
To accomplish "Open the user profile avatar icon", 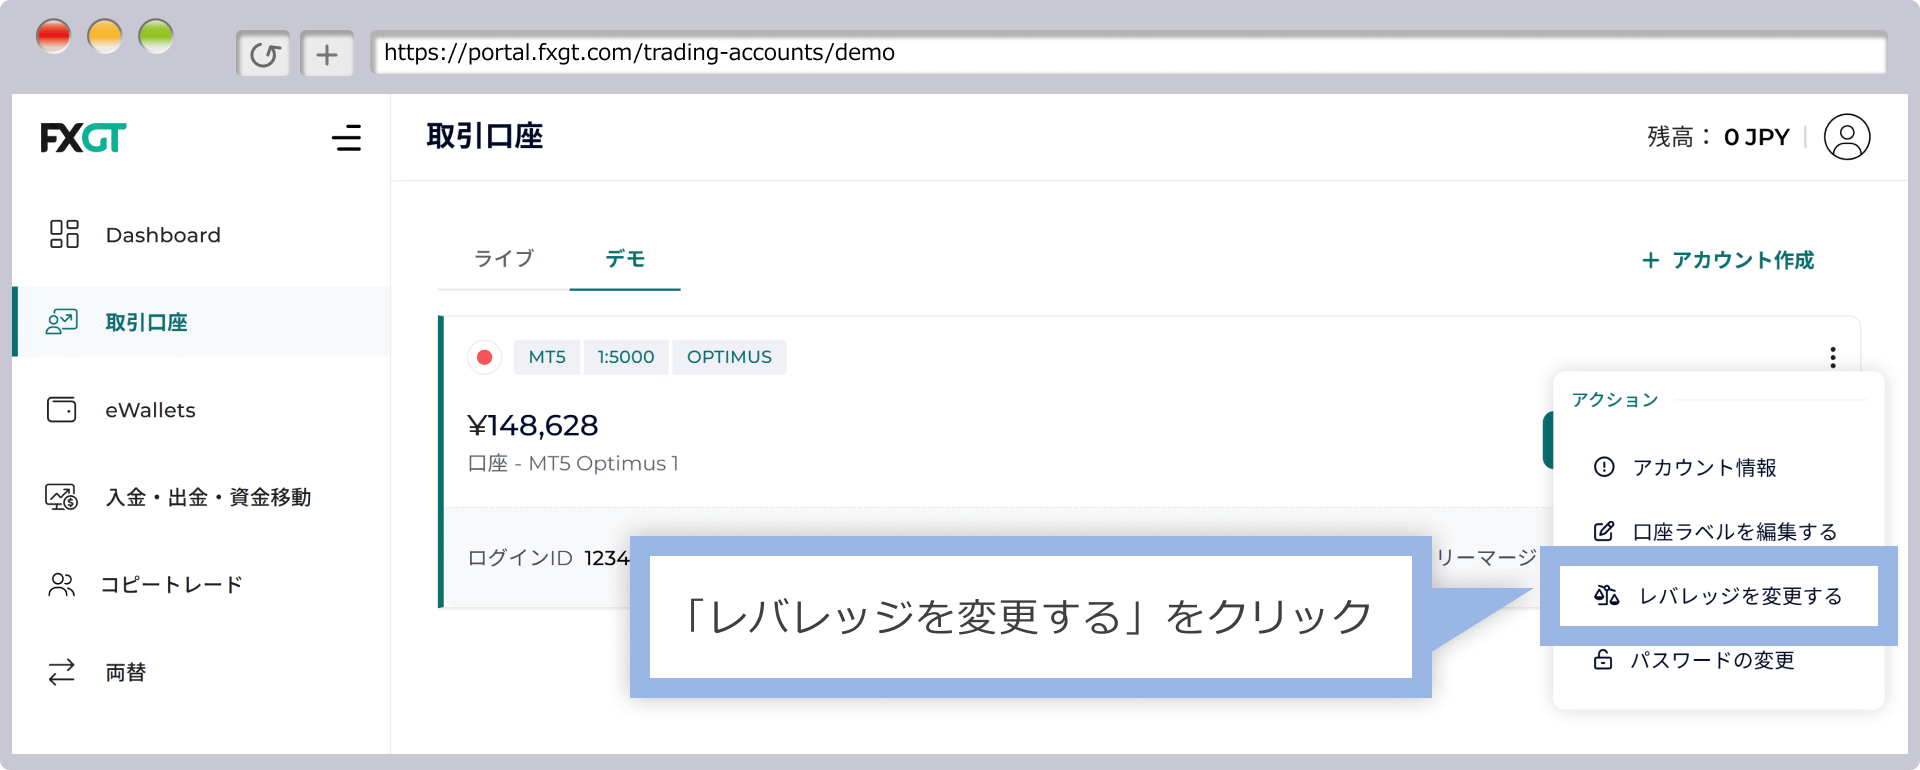I will click(x=1846, y=137).
